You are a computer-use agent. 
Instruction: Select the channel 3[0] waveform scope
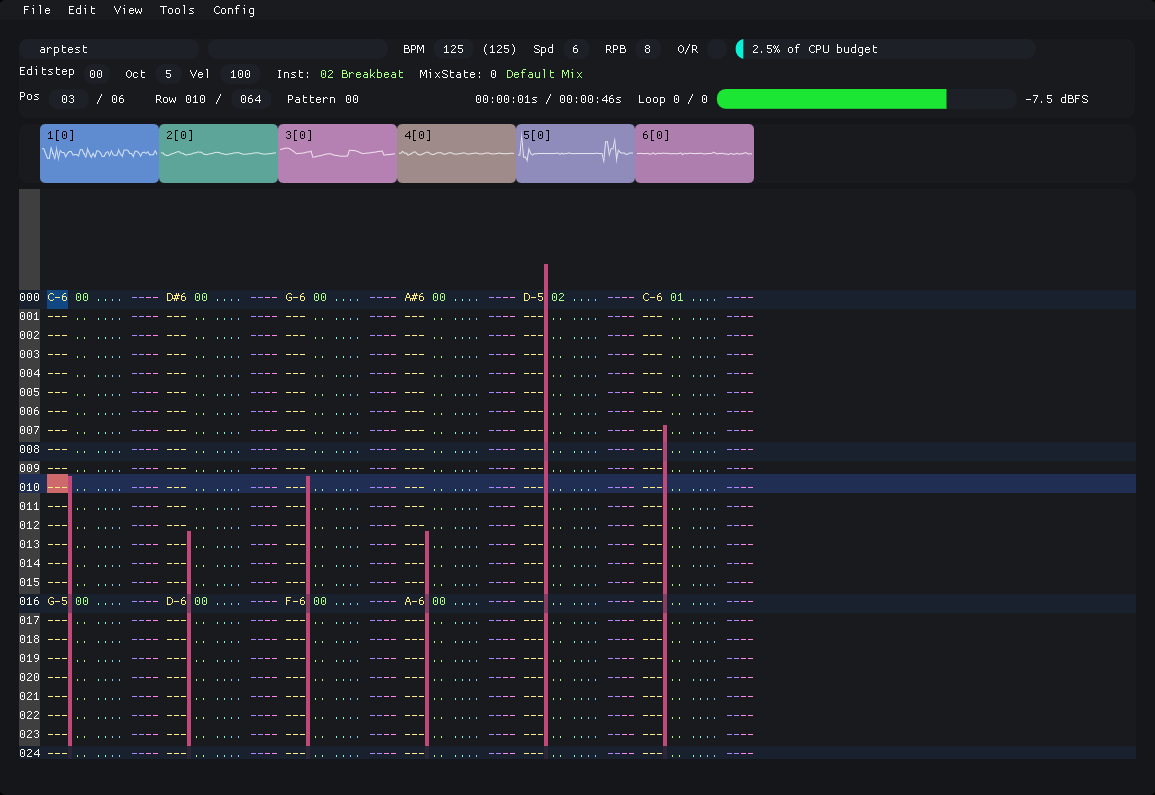(x=337, y=153)
